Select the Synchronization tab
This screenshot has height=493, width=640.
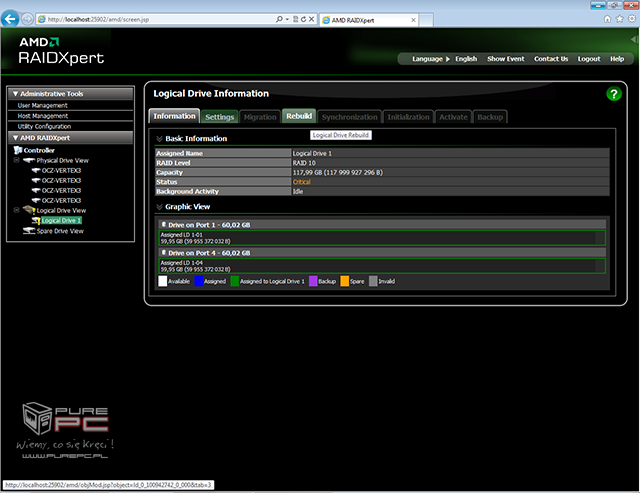coord(349,117)
